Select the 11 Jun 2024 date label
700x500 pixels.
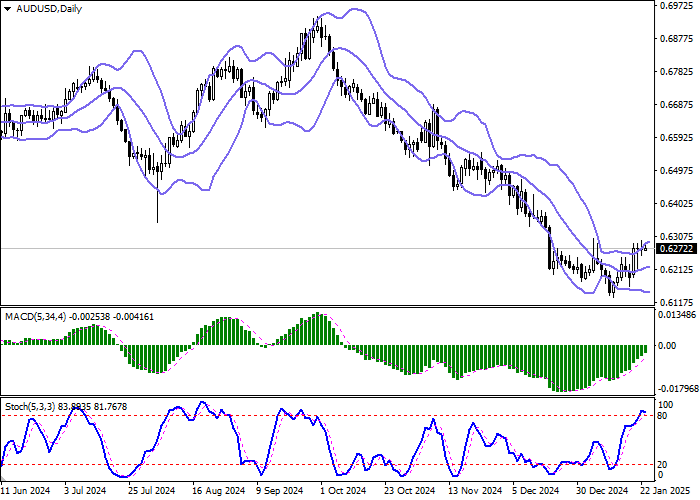25,491
